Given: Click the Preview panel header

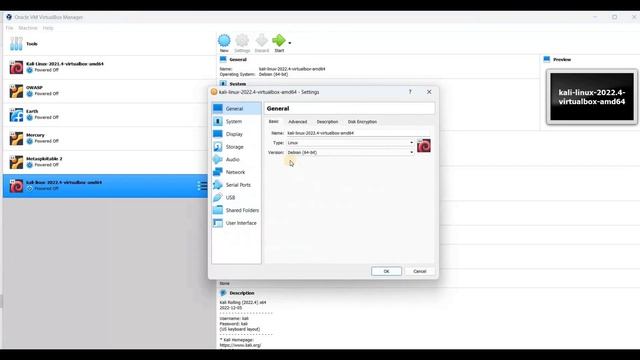Looking at the screenshot, I should pyautogui.click(x=562, y=59).
